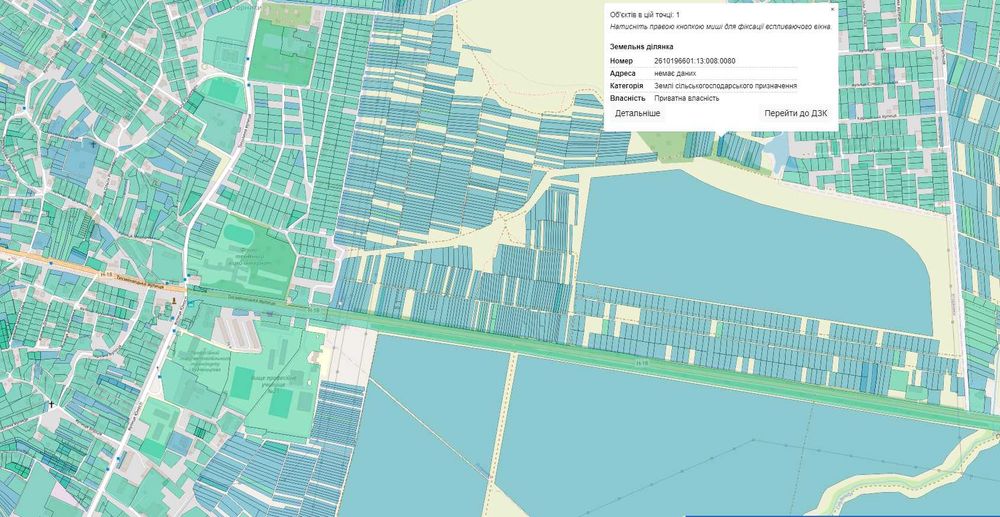This screenshot has width=1000, height=517.
Task: Click the church cross icon in upper-left area
Action: [x=93, y=145]
